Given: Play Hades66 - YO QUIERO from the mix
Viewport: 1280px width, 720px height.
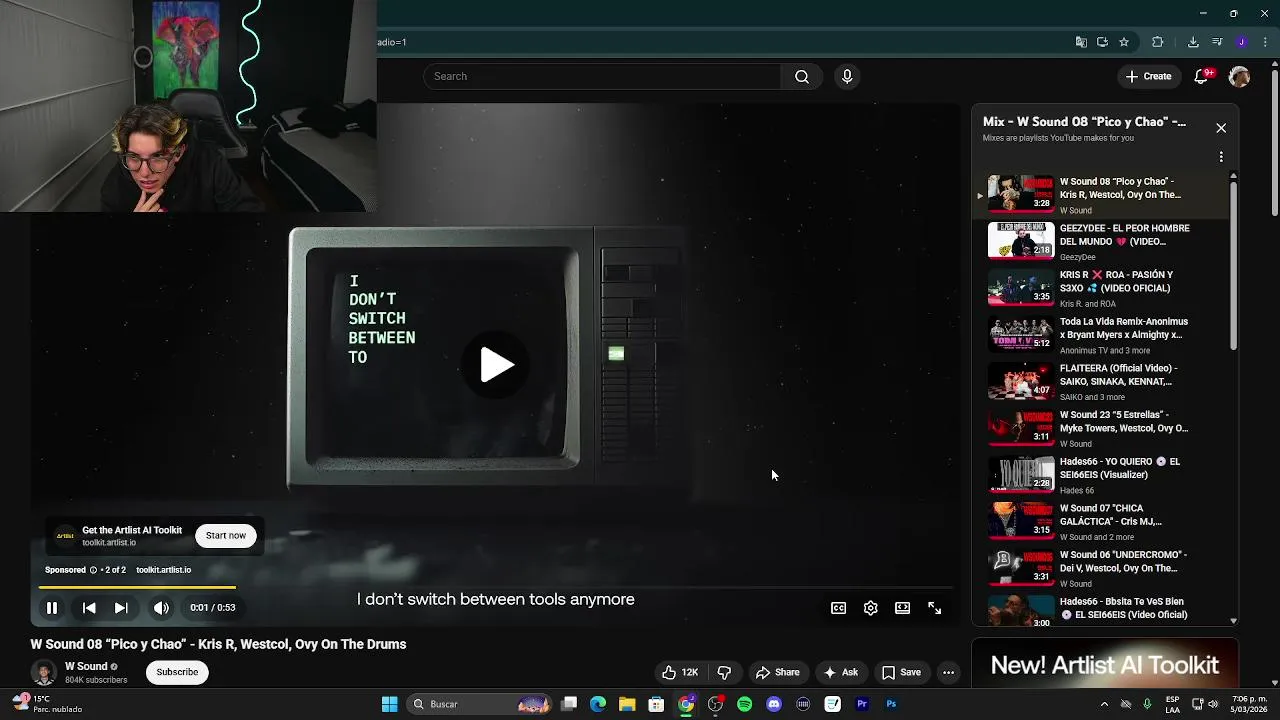Looking at the screenshot, I should 1100,475.
